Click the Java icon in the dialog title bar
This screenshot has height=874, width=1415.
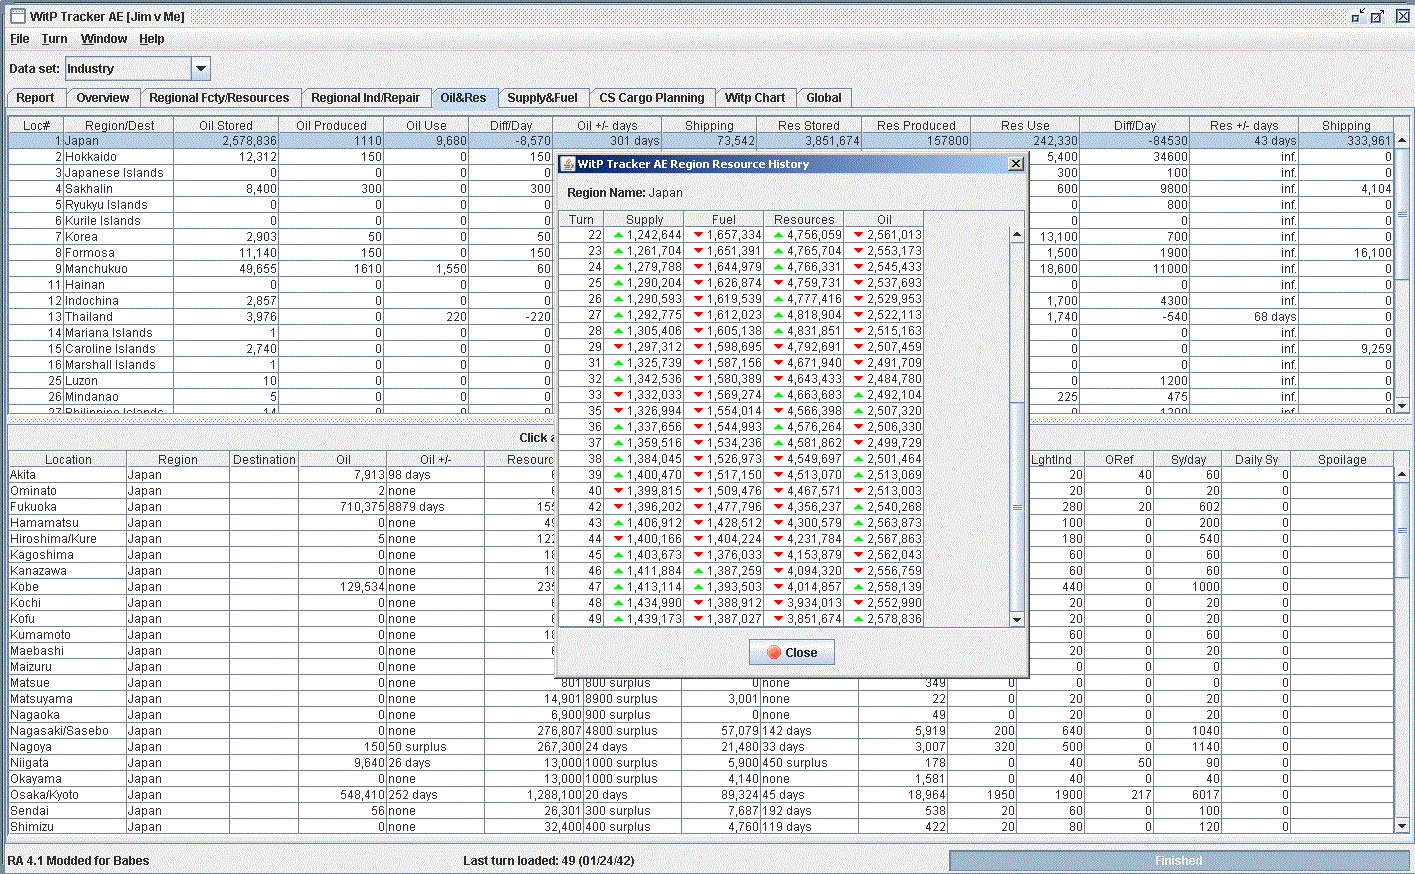[567, 164]
